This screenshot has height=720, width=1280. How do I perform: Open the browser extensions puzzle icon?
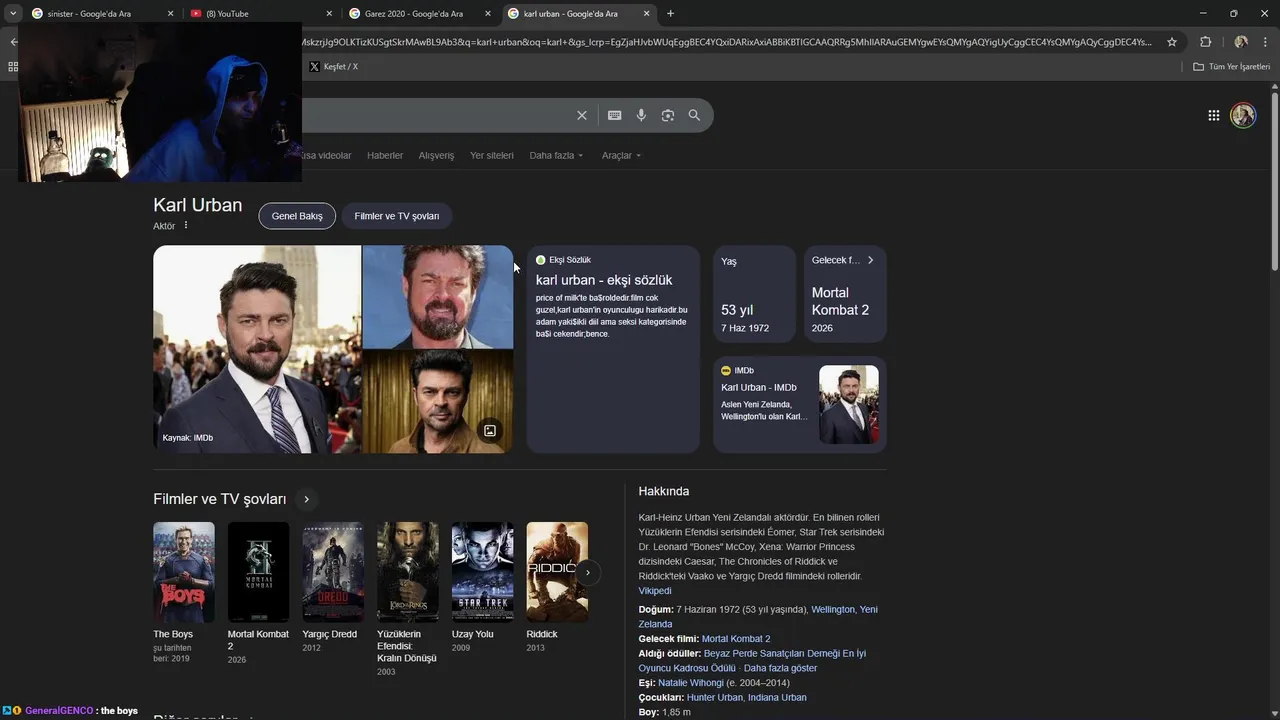[1205, 42]
